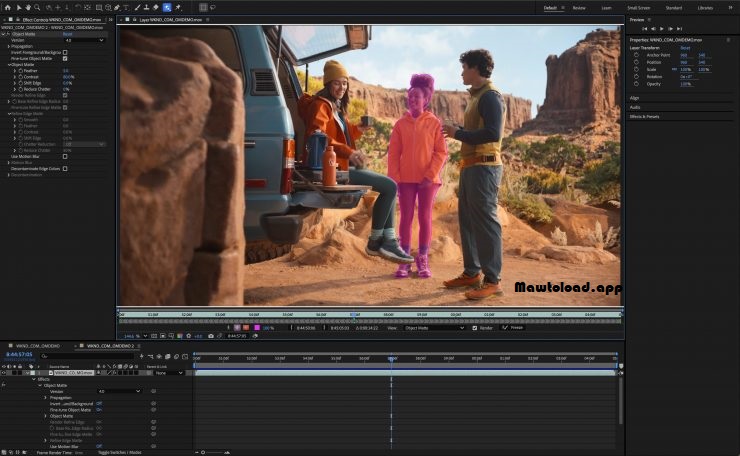Select the Puppet Pin tool
Viewport: 740px width, 456px height.
[178, 8]
